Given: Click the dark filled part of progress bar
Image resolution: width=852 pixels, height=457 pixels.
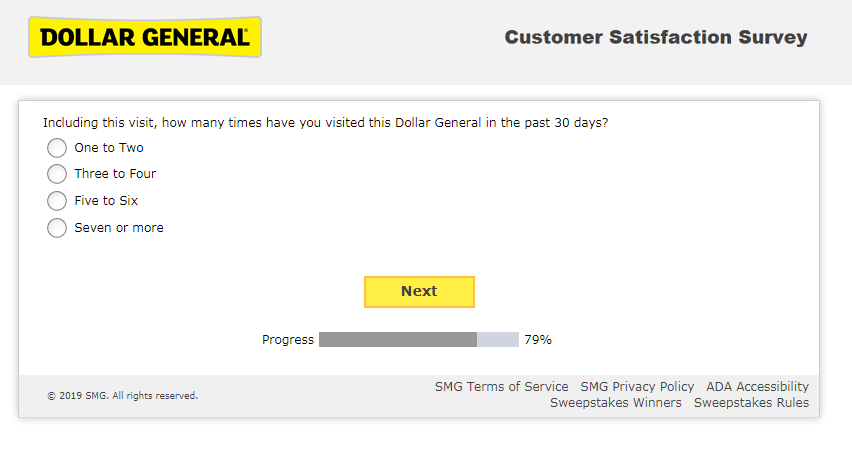Looking at the screenshot, I should pyautogui.click(x=397, y=340).
